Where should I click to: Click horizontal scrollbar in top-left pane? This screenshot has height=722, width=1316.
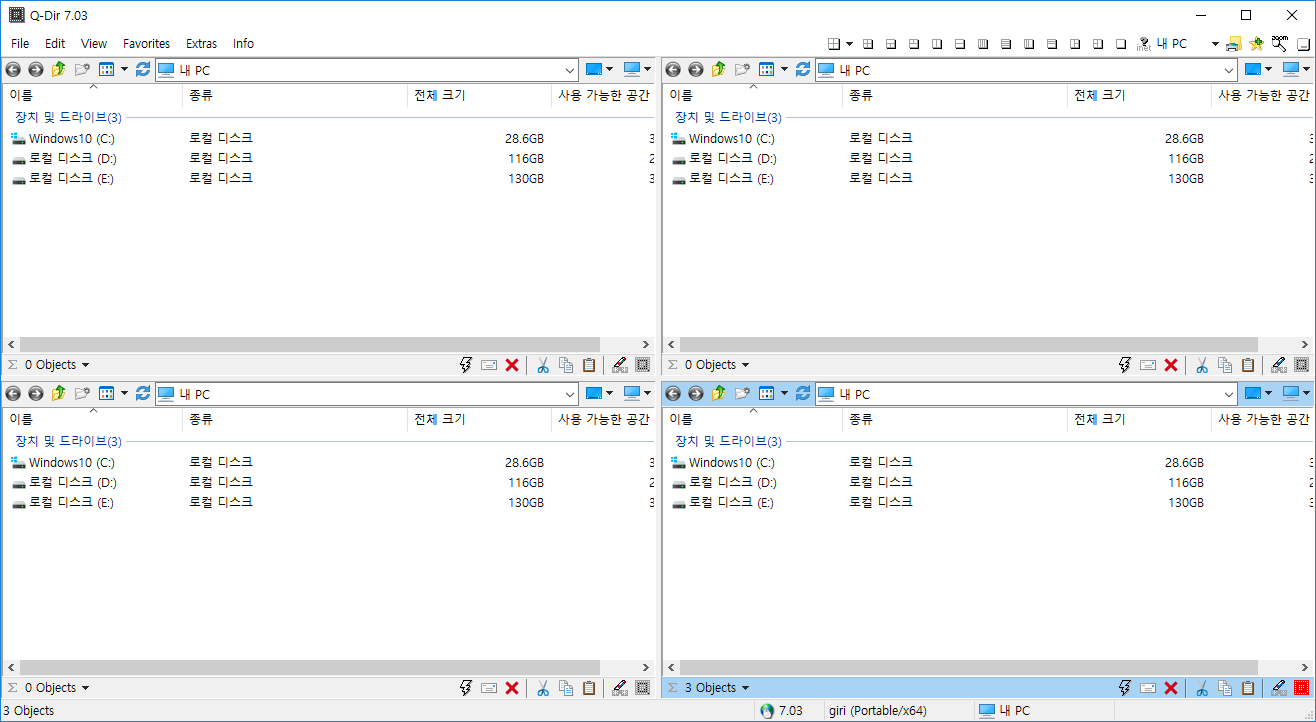310,344
